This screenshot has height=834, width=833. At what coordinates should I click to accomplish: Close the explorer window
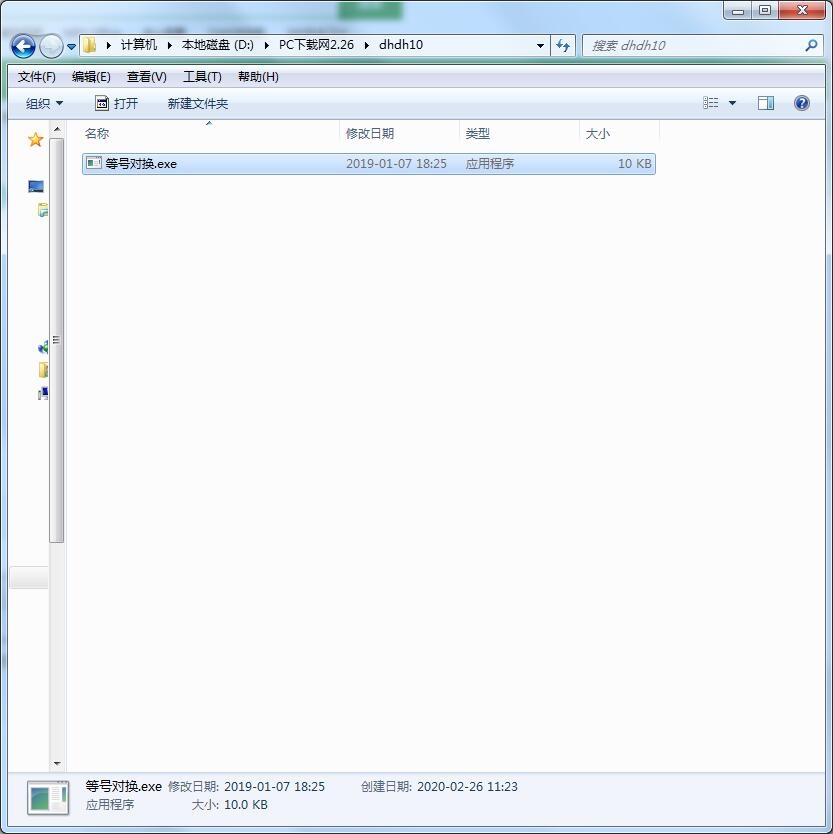[802, 11]
